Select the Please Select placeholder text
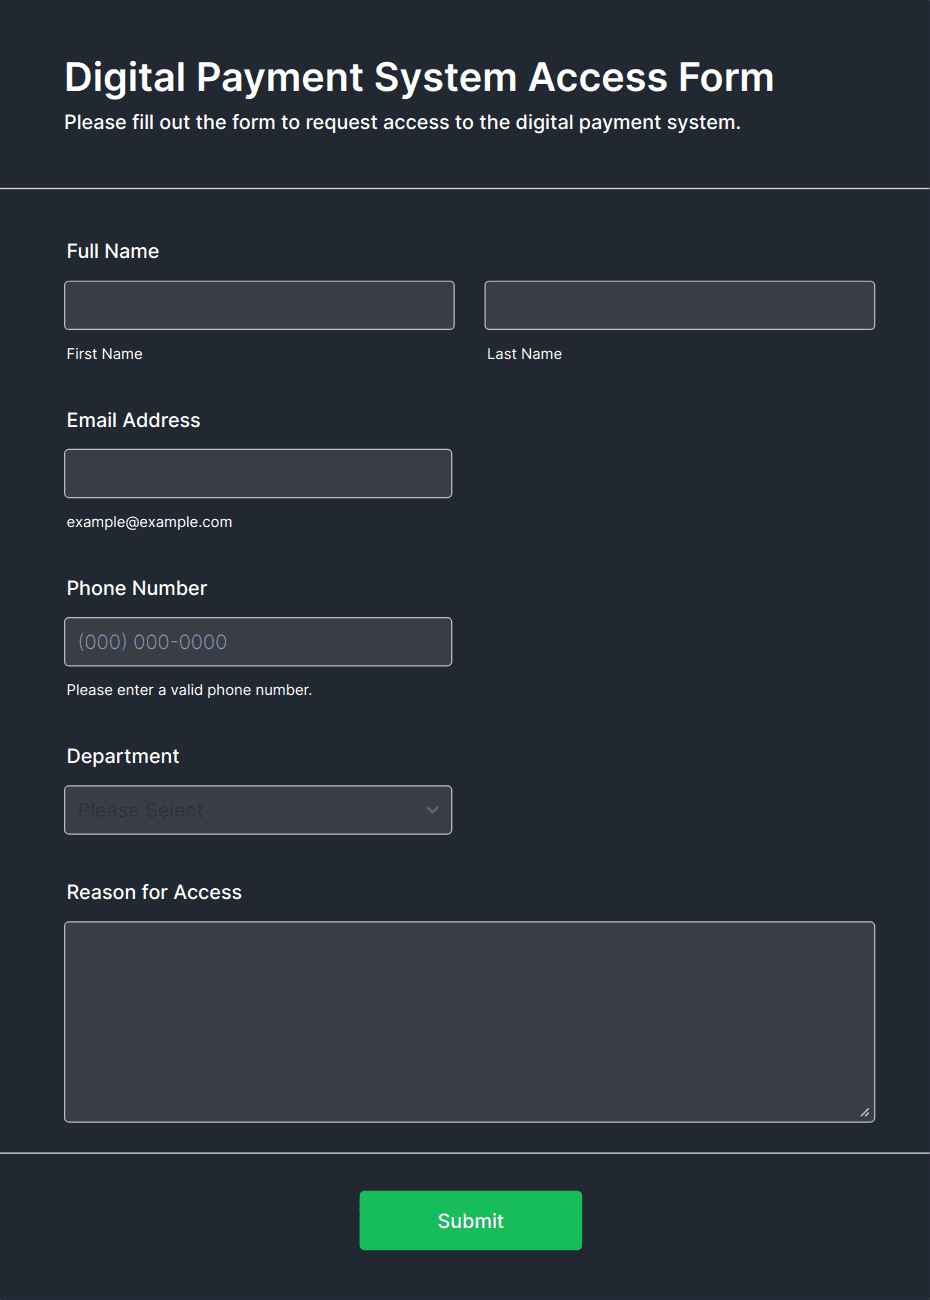930x1300 pixels. [x=139, y=810]
